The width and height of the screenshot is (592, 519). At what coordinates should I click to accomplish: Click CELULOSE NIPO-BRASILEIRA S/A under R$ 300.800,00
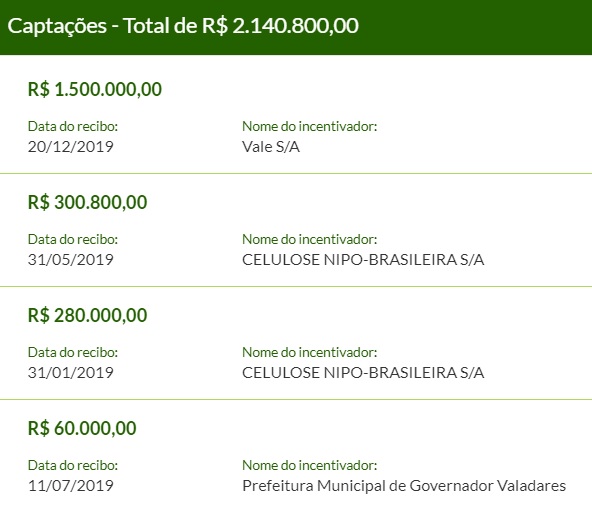(x=363, y=260)
